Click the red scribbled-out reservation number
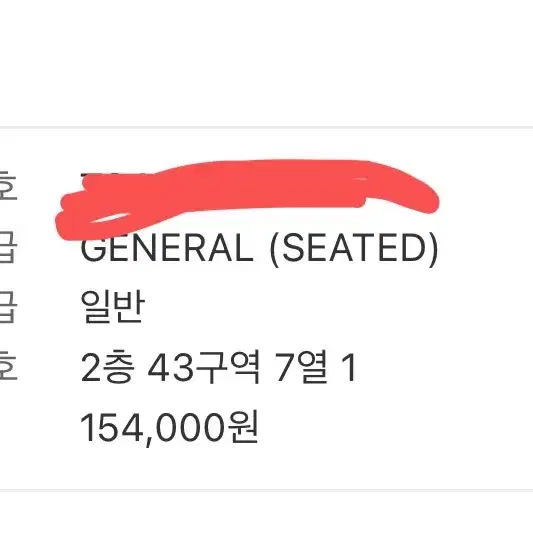Viewport: 533px width, 533px height. (247, 196)
